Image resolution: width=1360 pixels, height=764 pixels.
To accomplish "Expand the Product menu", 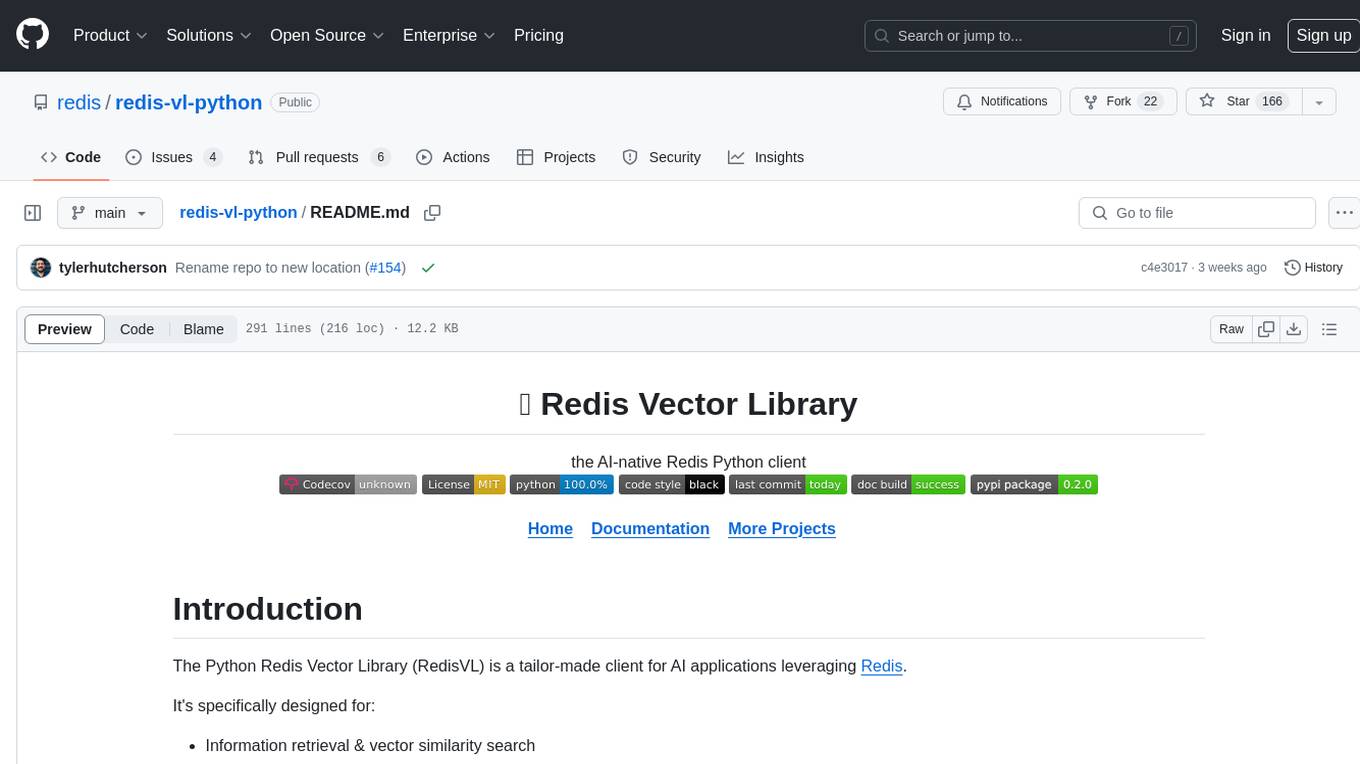I will pos(110,35).
